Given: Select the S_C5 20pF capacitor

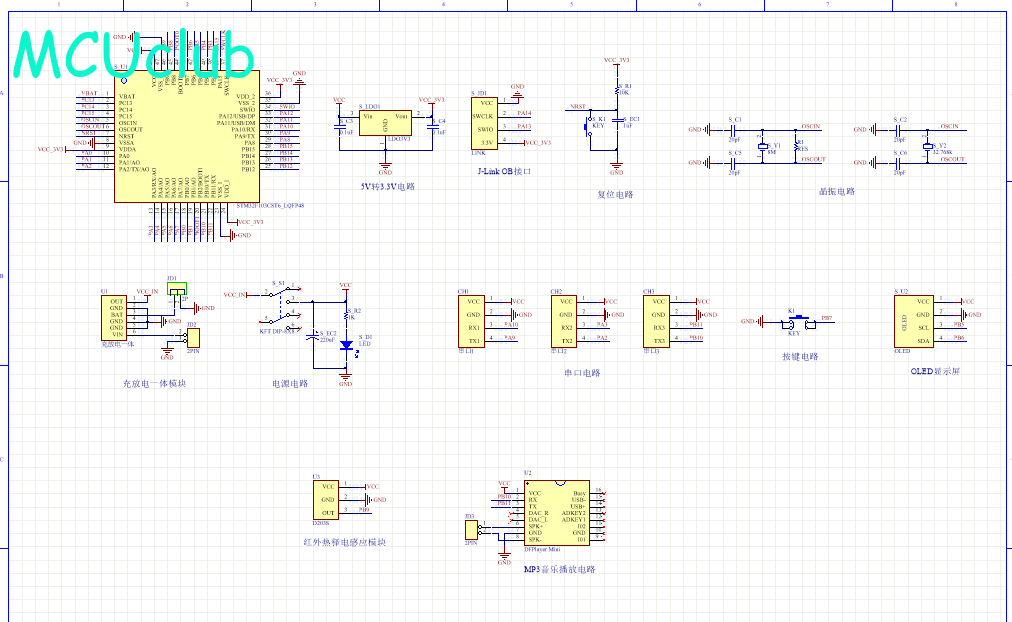Looking at the screenshot, I should [733, 163].
